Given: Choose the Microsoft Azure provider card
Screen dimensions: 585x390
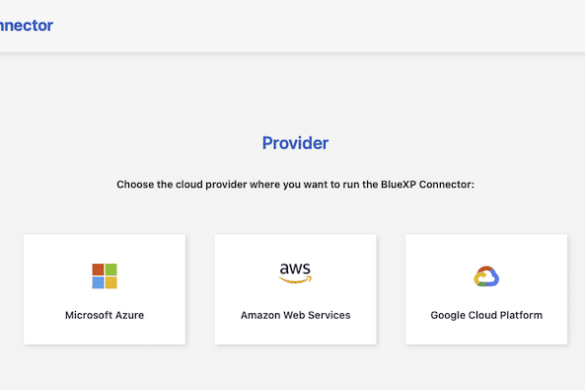Looking at the screenshot, I should click(104, 289).
